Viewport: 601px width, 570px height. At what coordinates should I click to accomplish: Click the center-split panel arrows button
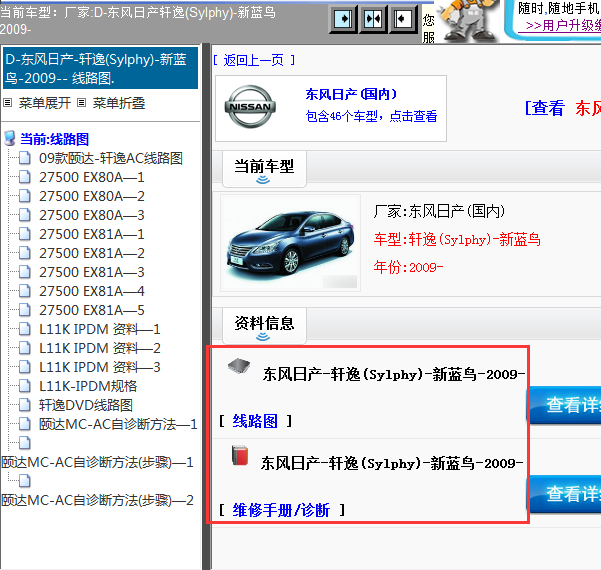373,19
